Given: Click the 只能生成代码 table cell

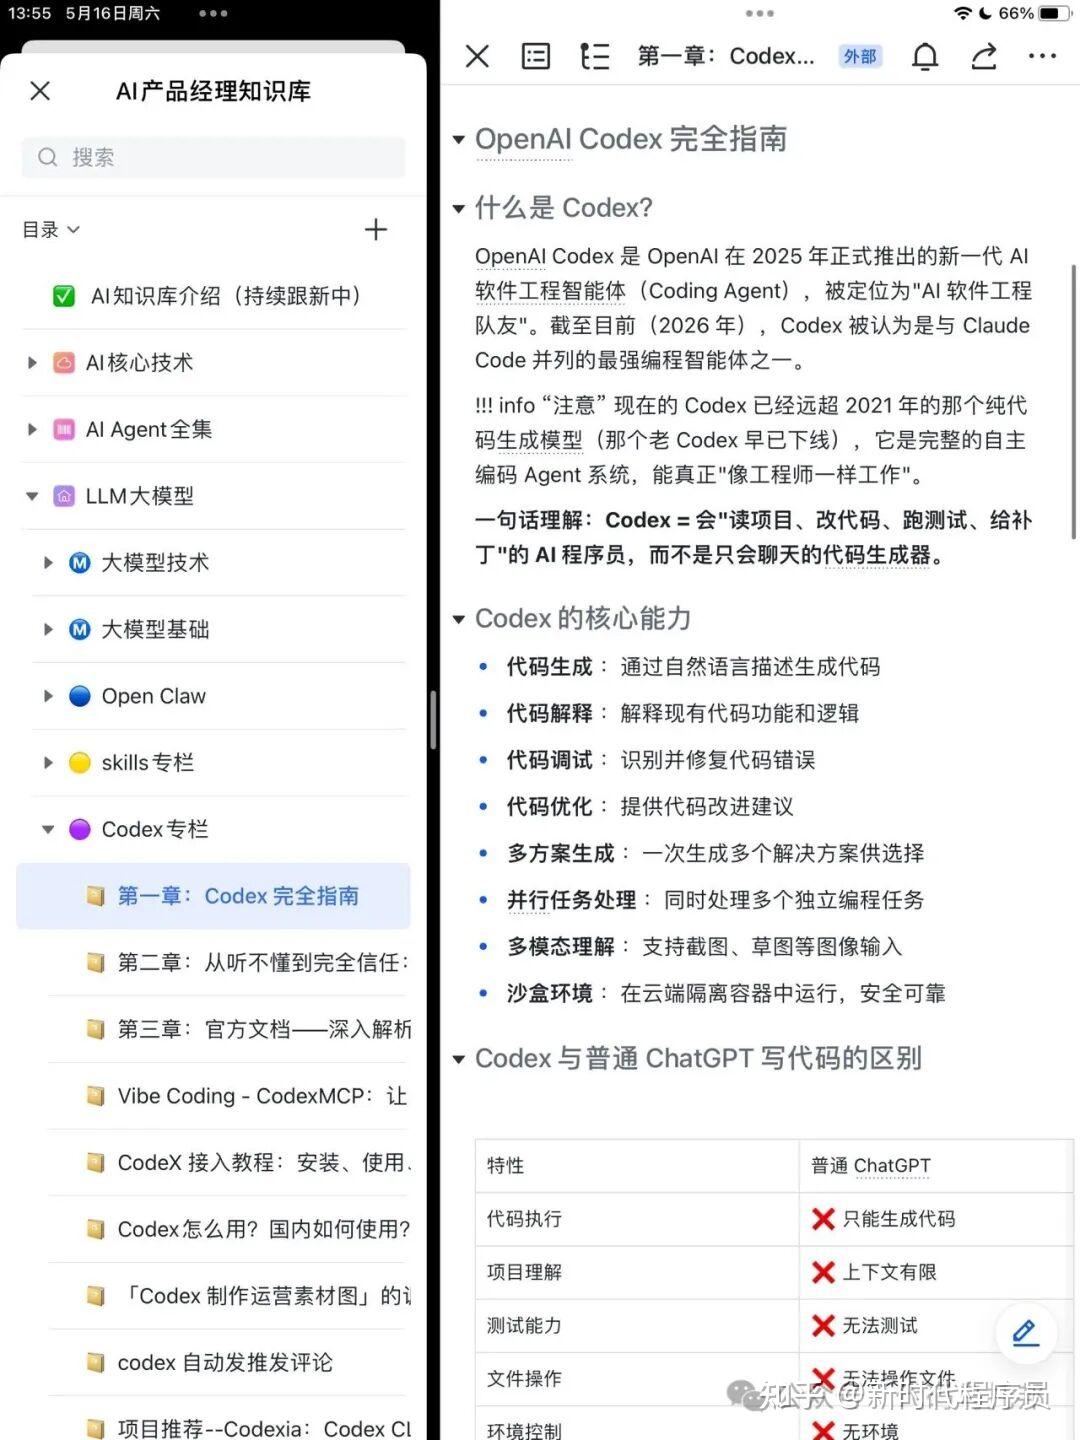Looking at the screenshot, I should point(936,1219).
